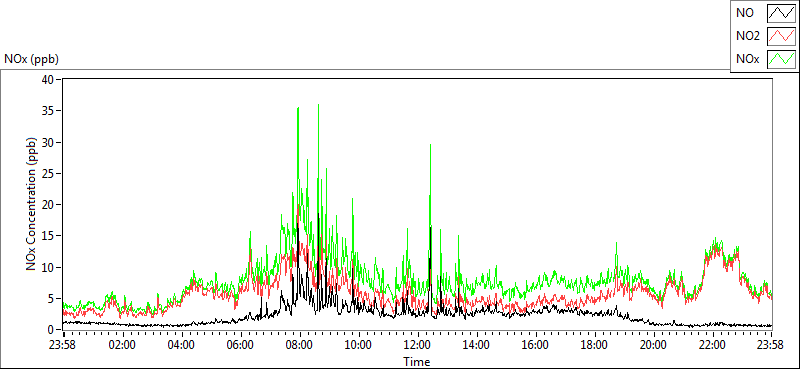
Task: Click the 22:00 time tick label
Action: point(713,344)
